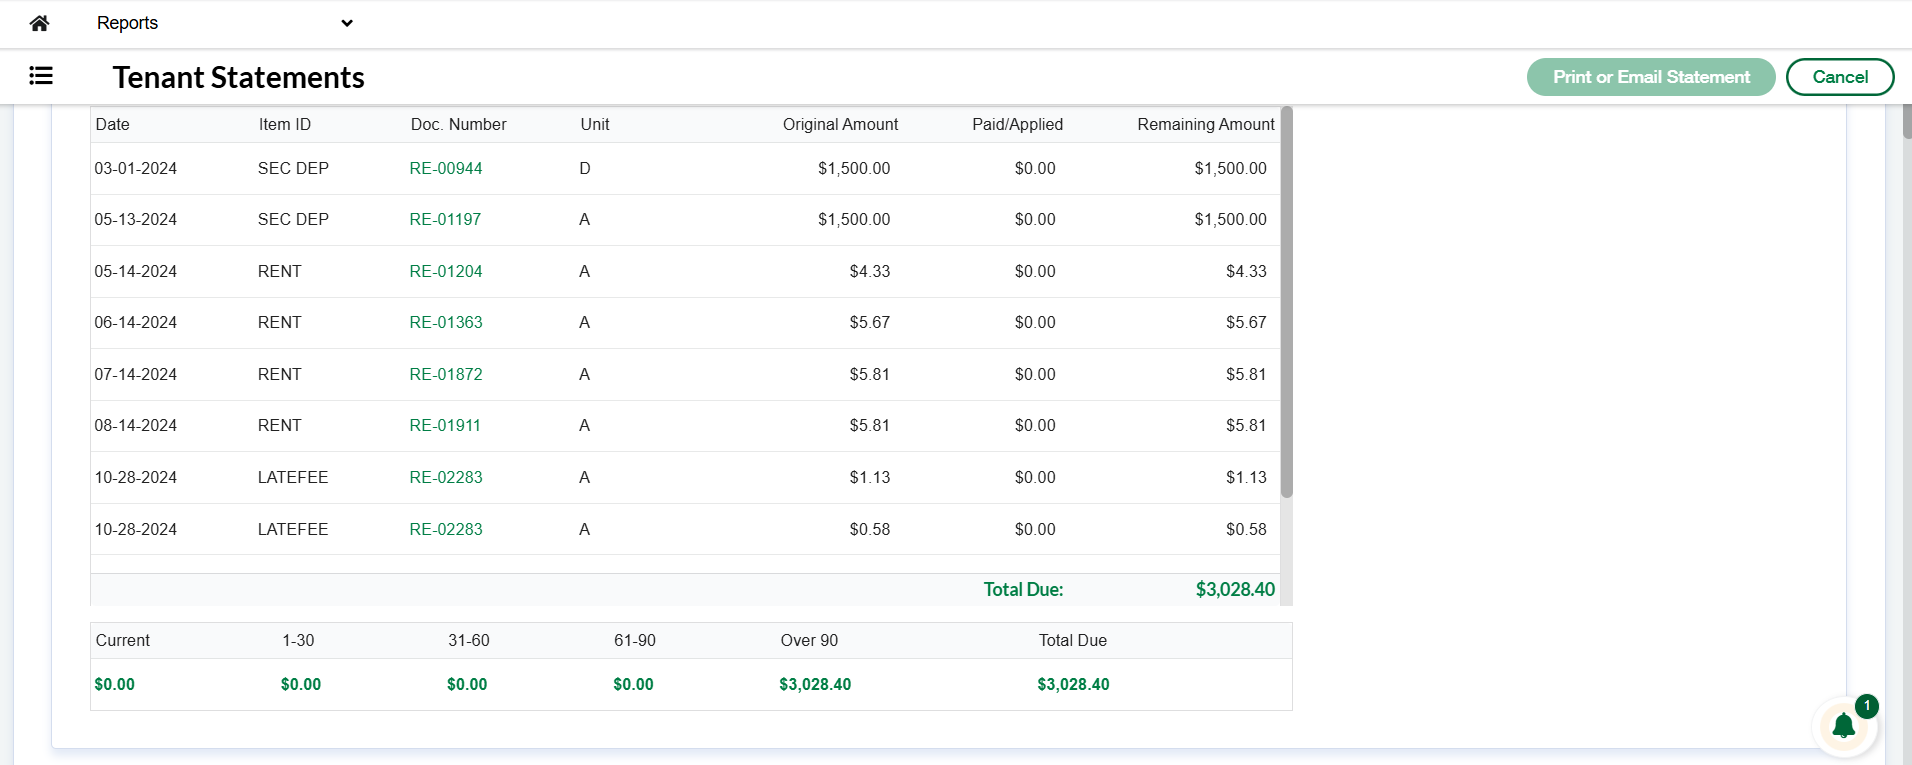Click the Unit column header

coord(595,124)
